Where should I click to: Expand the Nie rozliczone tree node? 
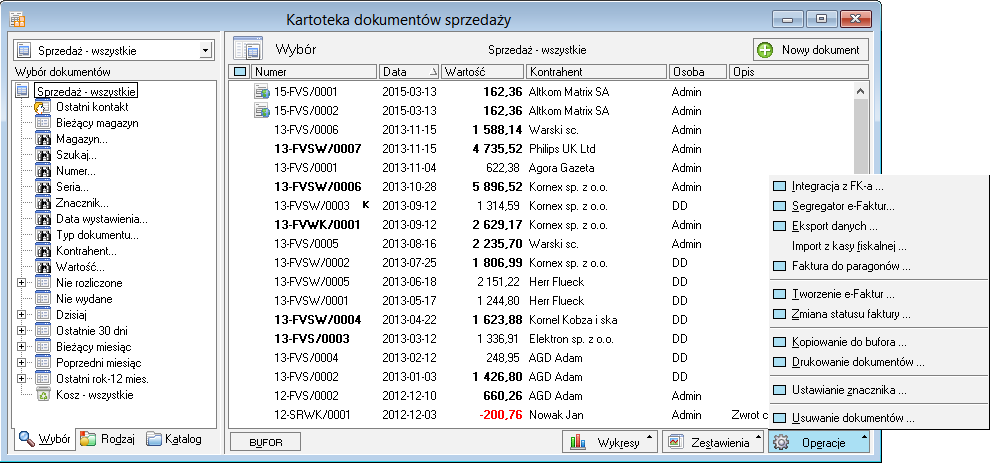[x=22, y=283]
